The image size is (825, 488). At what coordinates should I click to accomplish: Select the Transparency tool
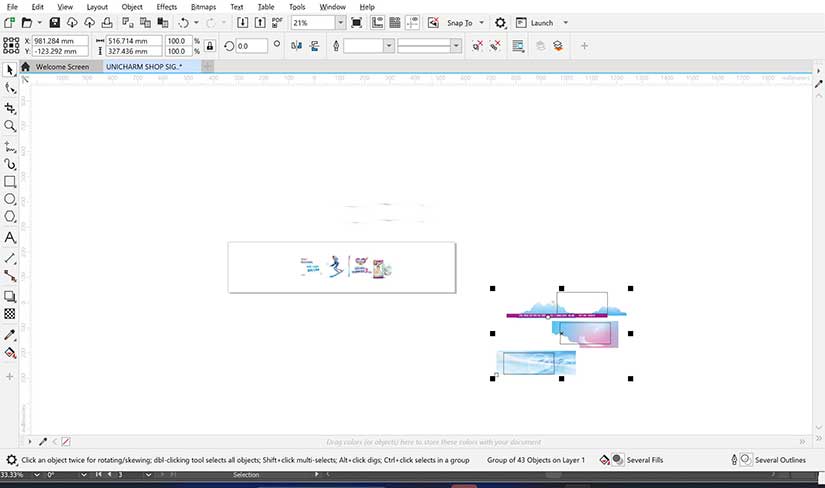(x=9, y=314)
